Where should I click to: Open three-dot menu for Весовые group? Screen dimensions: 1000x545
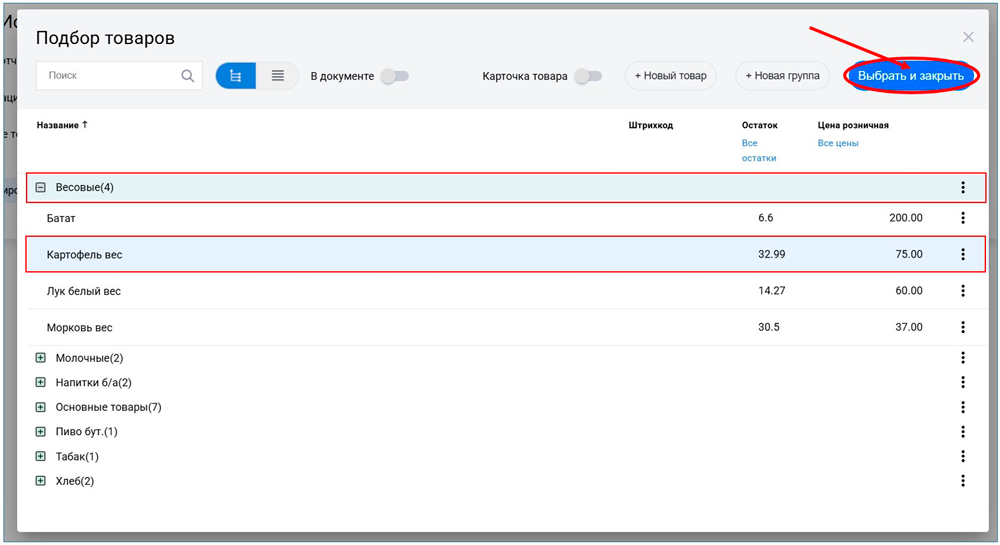[962, 188]
